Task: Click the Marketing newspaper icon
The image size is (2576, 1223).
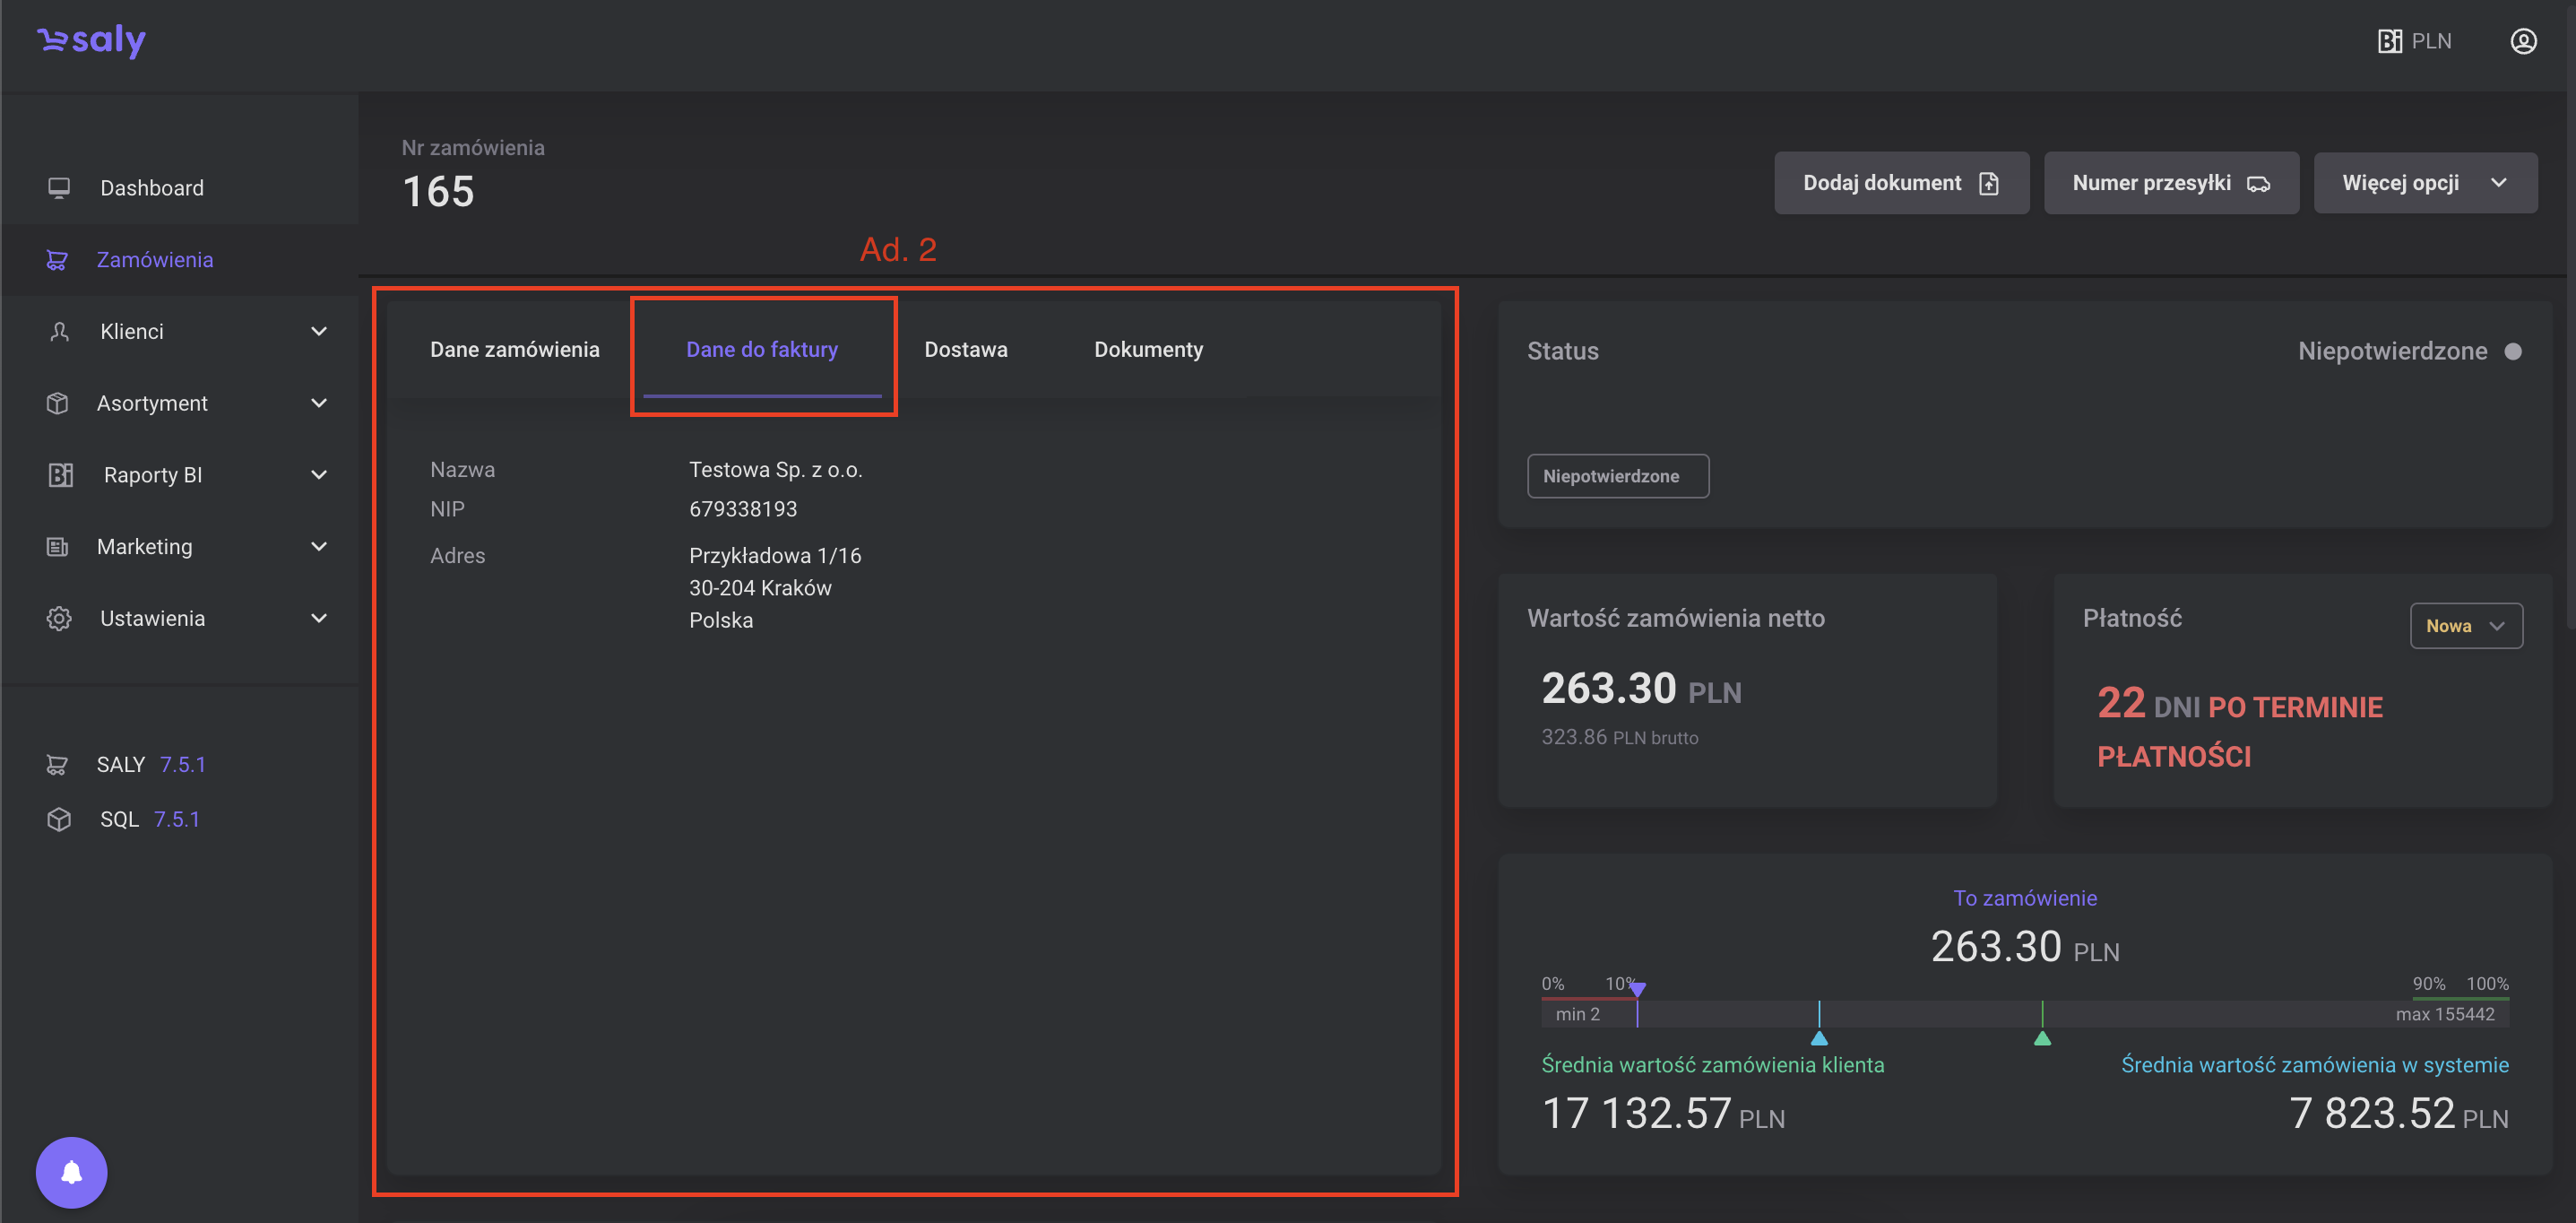Action: [x=58, y=547]
